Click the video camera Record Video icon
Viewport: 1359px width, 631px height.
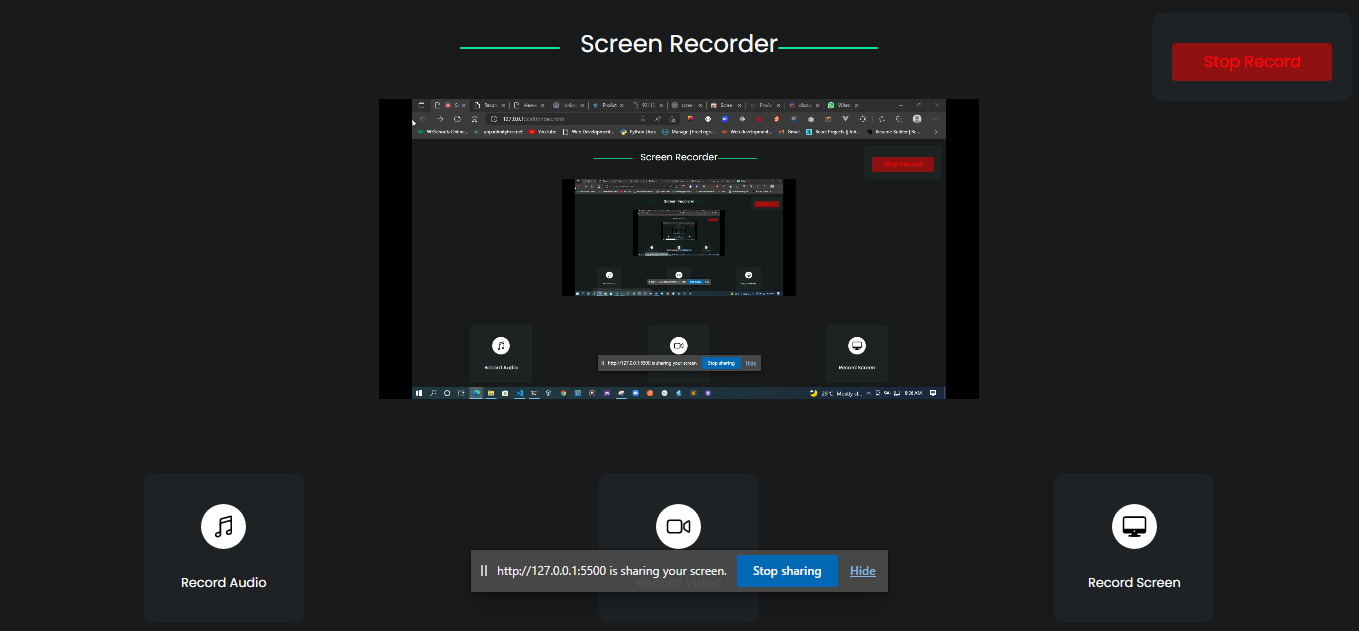[679, 526]
